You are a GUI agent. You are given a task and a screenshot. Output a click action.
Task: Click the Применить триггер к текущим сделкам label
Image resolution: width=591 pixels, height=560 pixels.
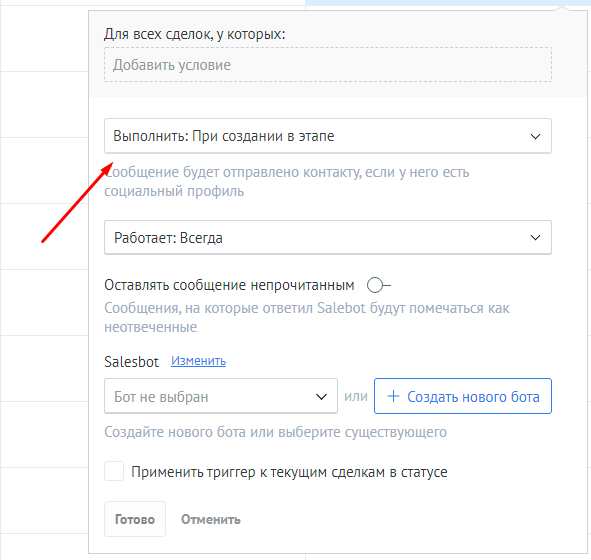[x=289, y=472]
